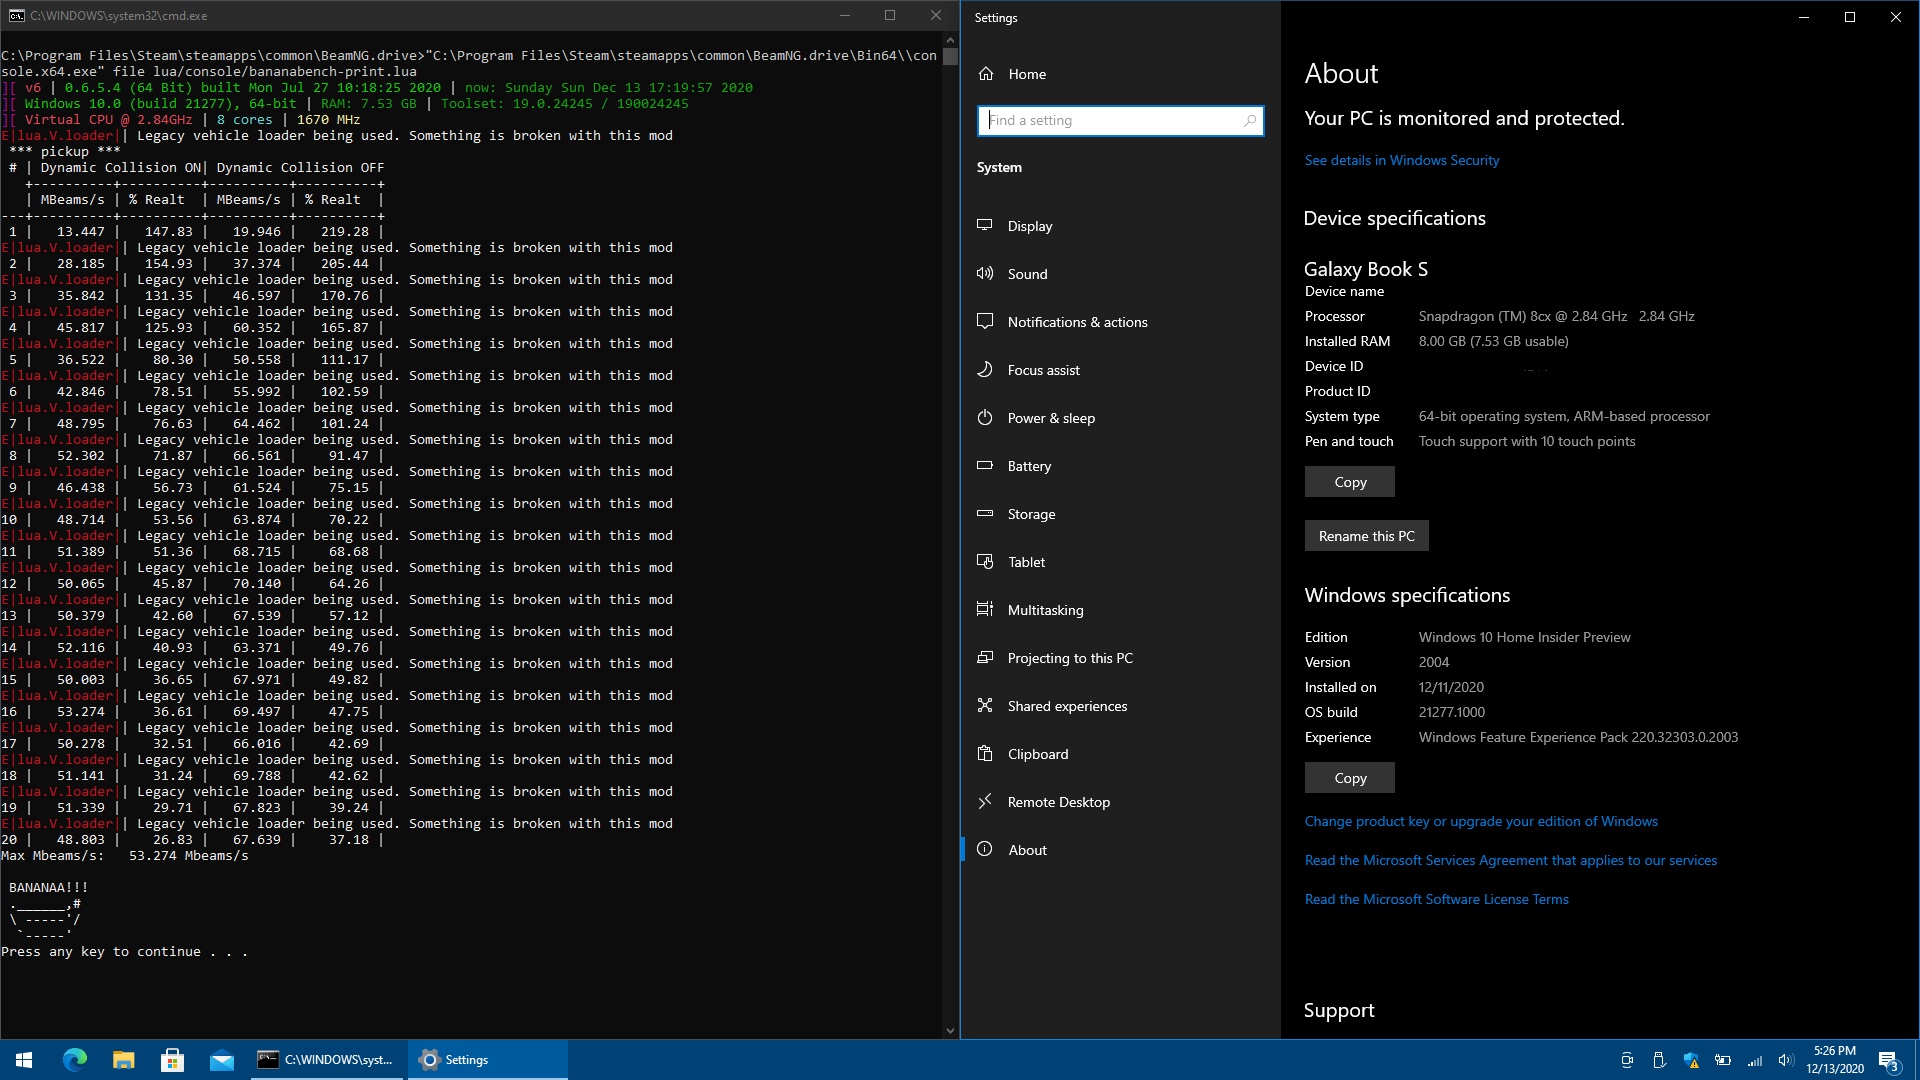Open Power & sleep settings
The image size is (1920, 1080).
coord(1050,418)
